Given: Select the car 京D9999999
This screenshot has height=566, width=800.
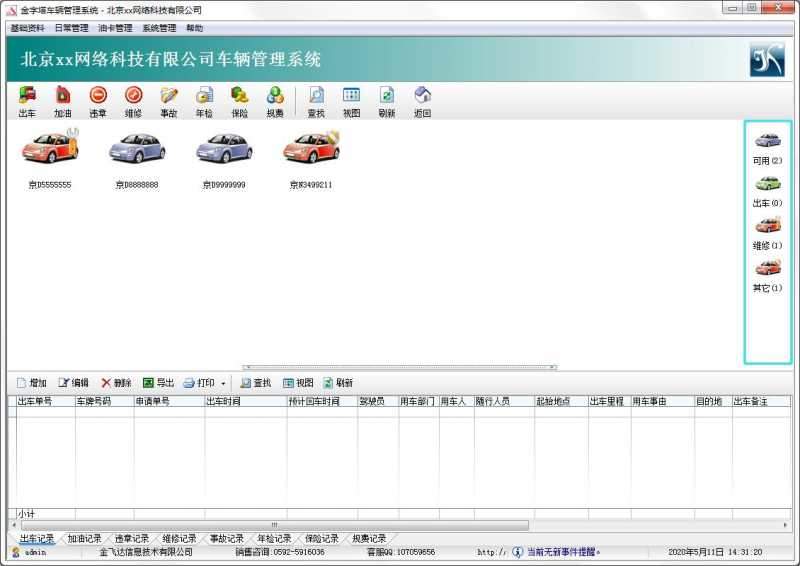Looking at the screenshot, I should coord(224,159).
